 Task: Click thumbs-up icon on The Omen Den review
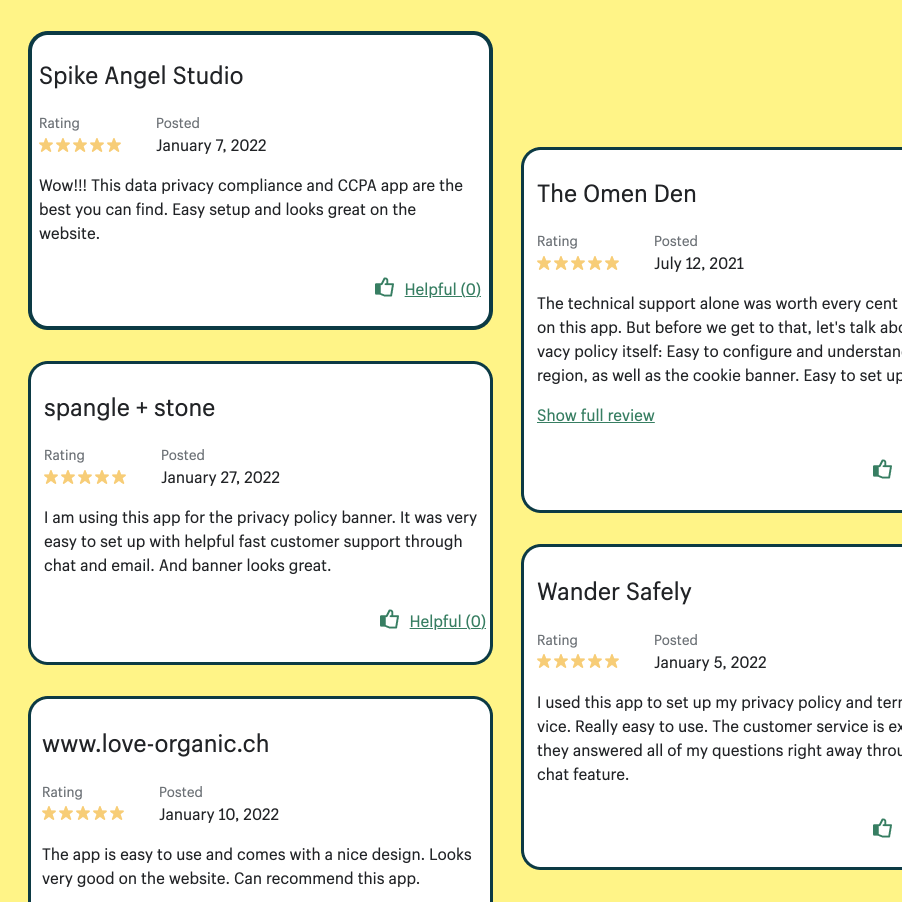click(882, 469)
